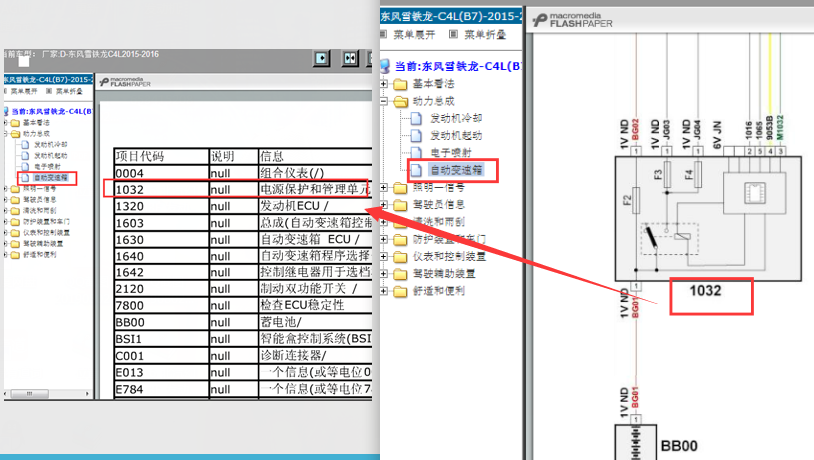Select 防护装置和车门 label in left window tree
The width and height of the screenshot is (814, 460).
(46, 222)
